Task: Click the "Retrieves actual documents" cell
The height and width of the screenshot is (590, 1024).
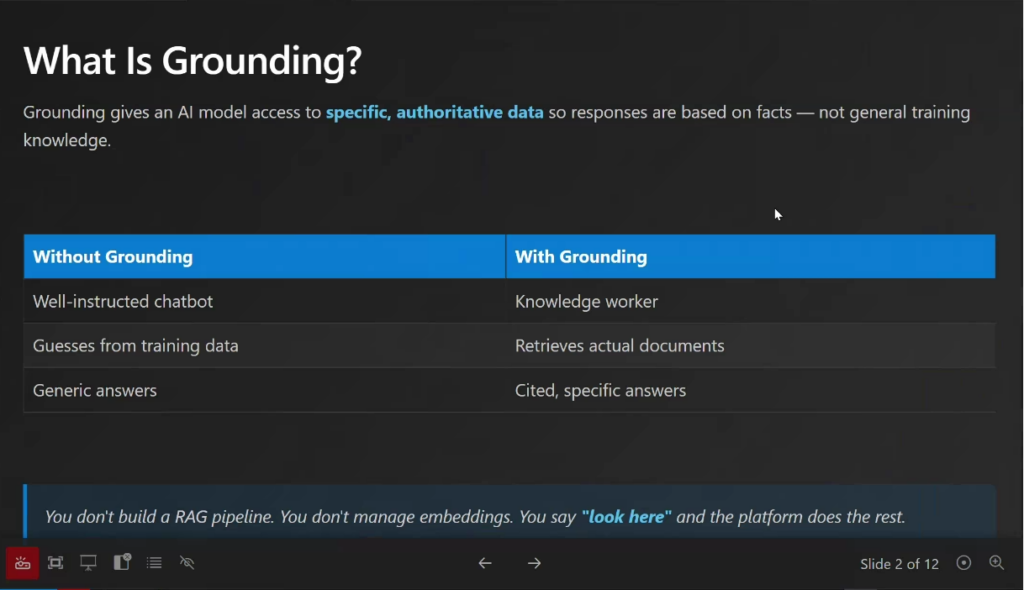Action: tap(619, 346)
